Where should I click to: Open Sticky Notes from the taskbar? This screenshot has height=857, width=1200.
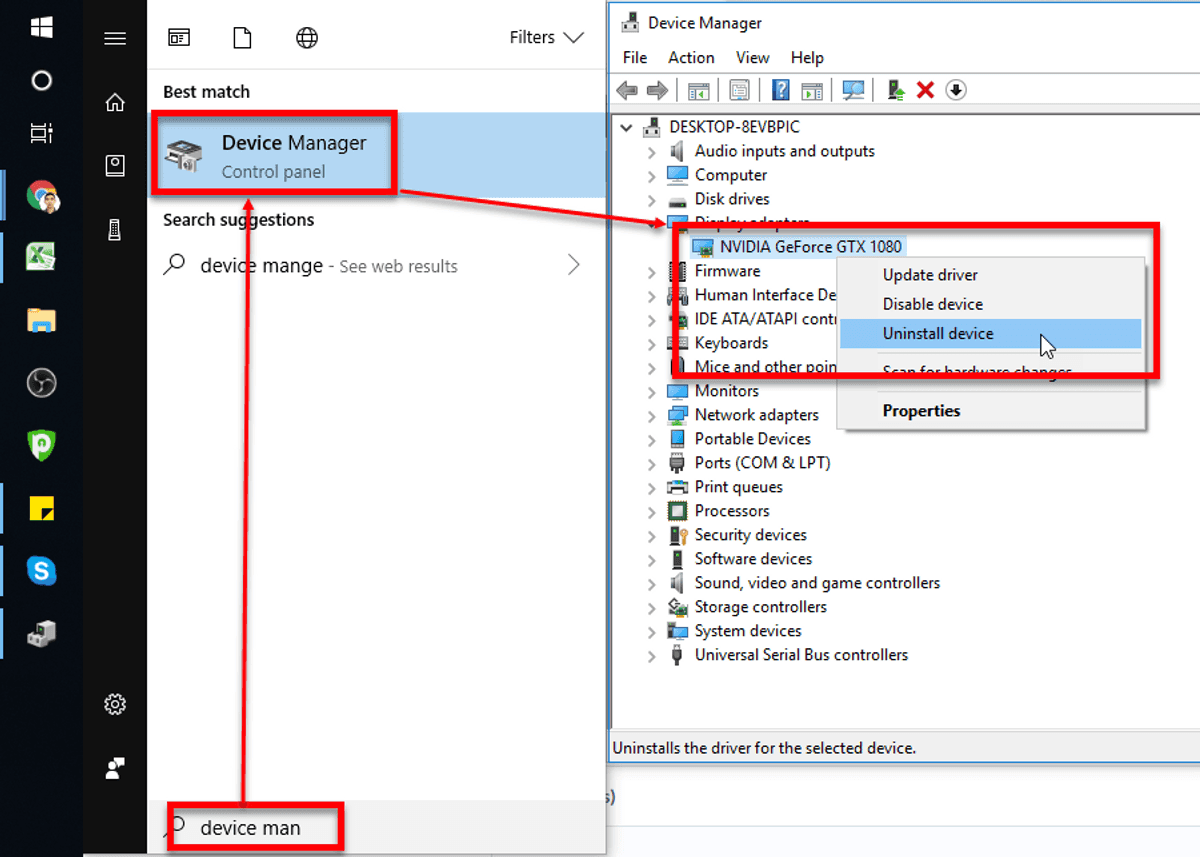[41, 508]
